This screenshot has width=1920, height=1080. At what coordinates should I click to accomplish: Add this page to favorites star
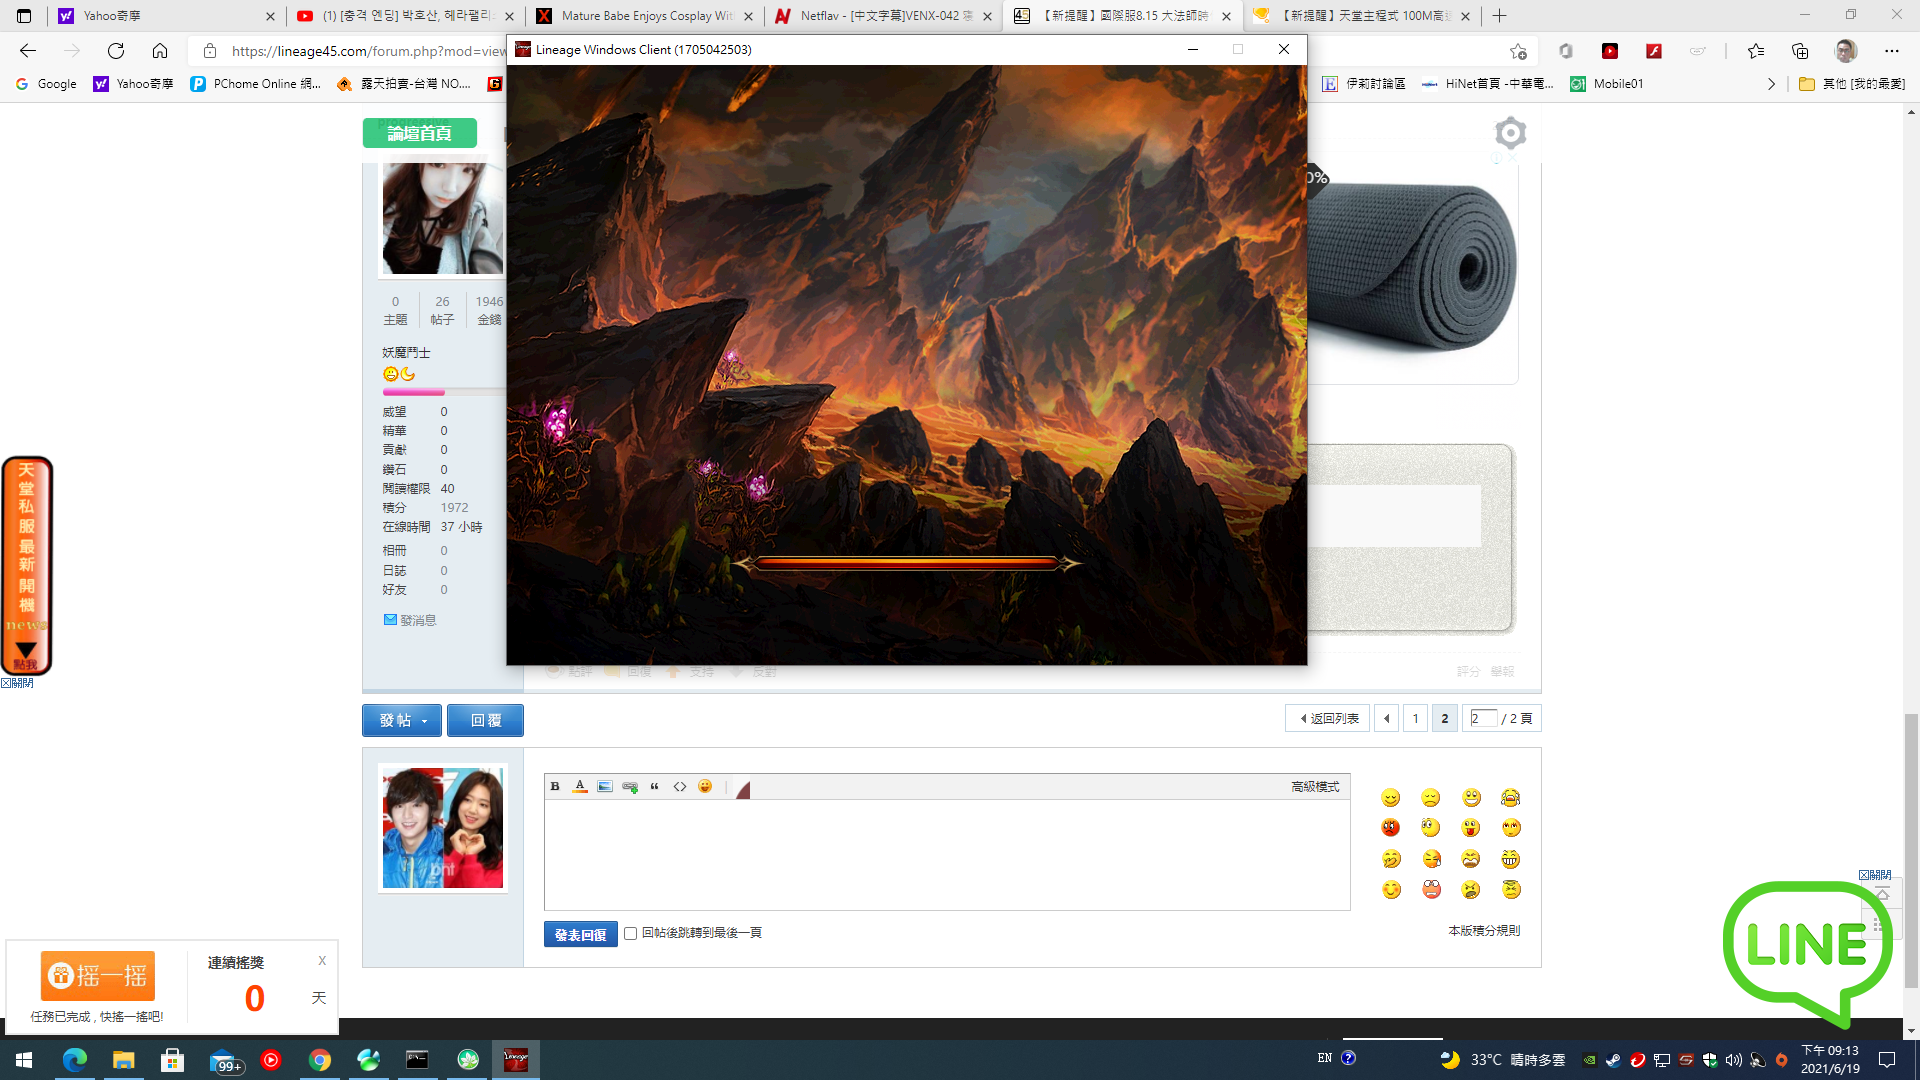[x=1518, y=51]
